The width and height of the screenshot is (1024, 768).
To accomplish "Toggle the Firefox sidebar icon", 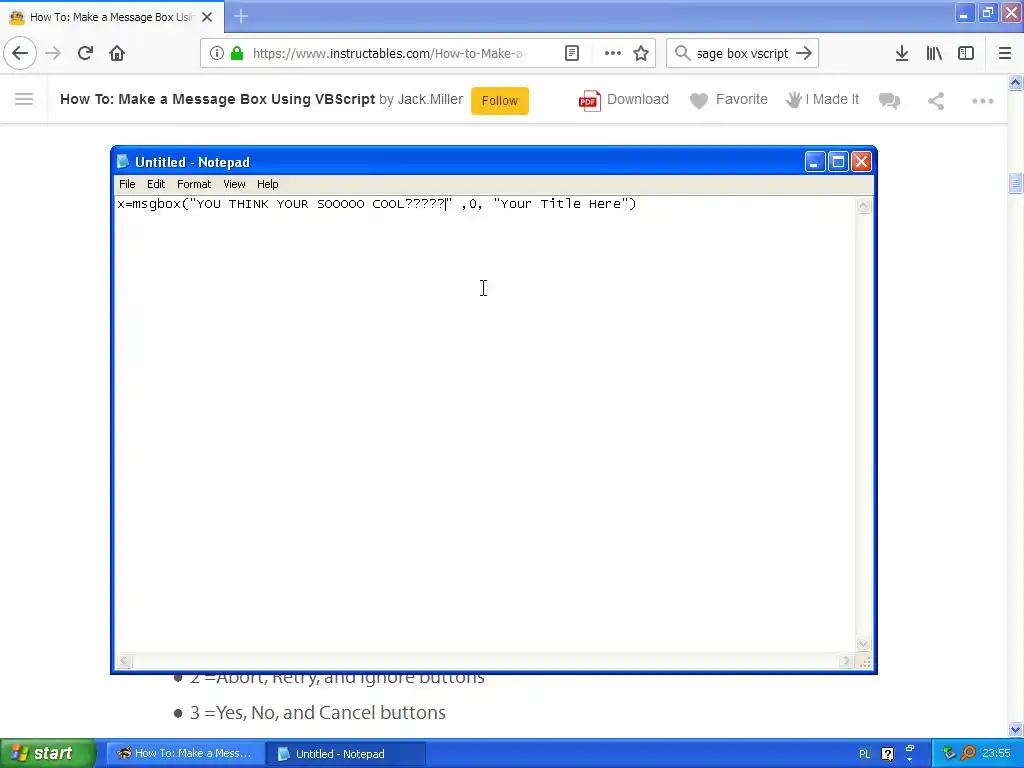I will [966, 53].
